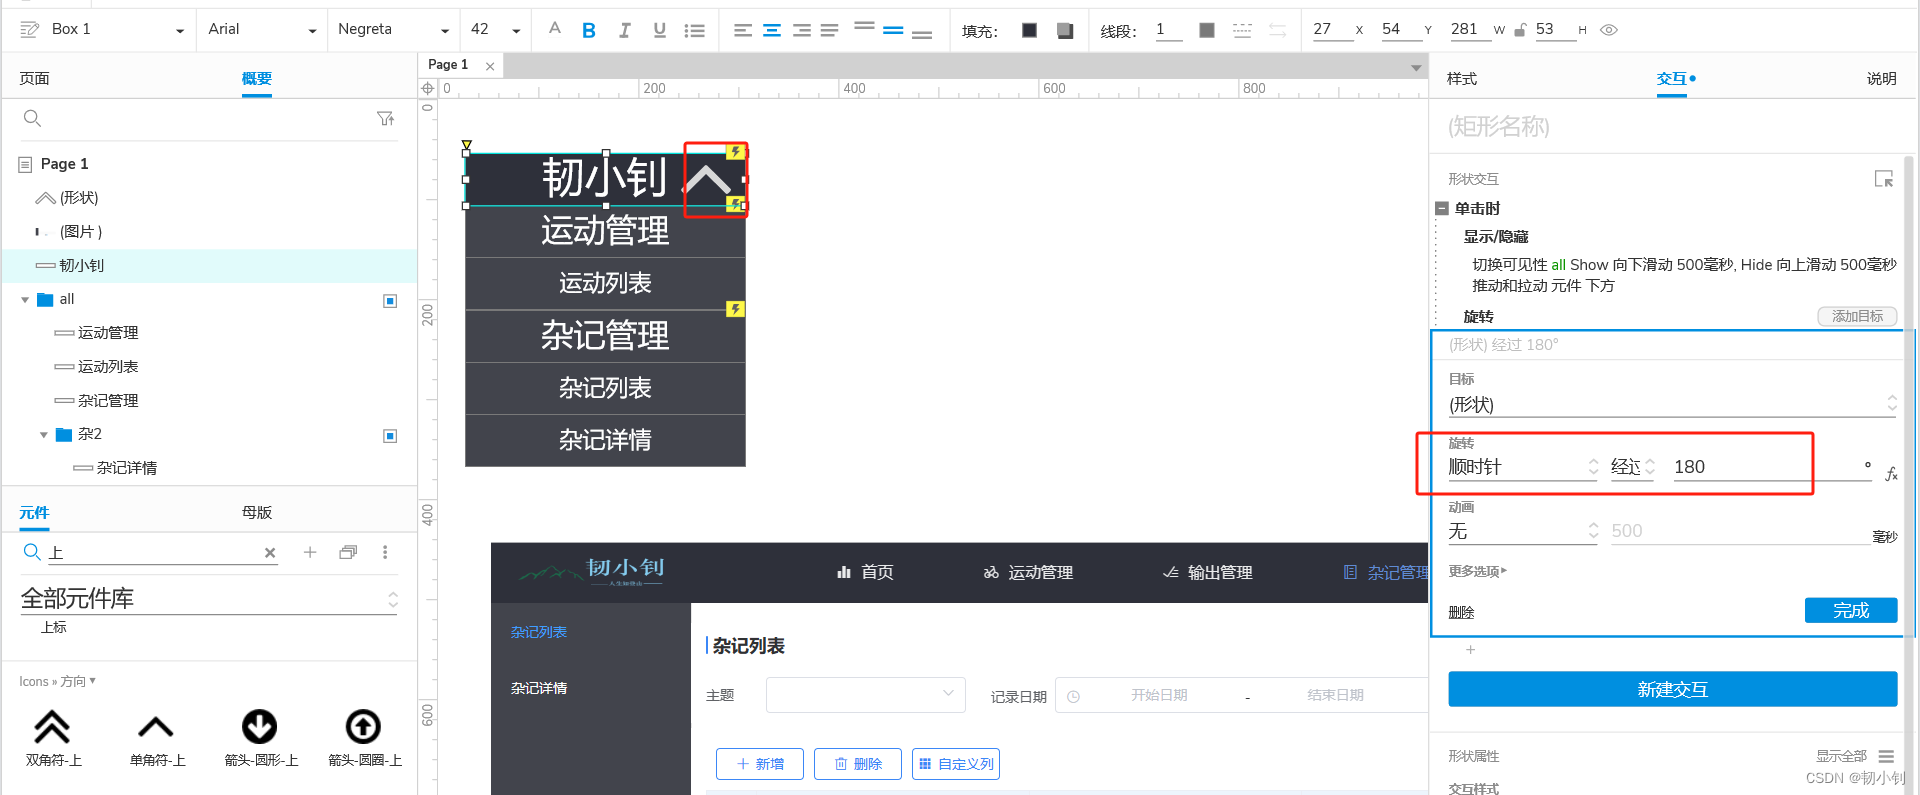Open the line style pattern options

point(1242,30)
